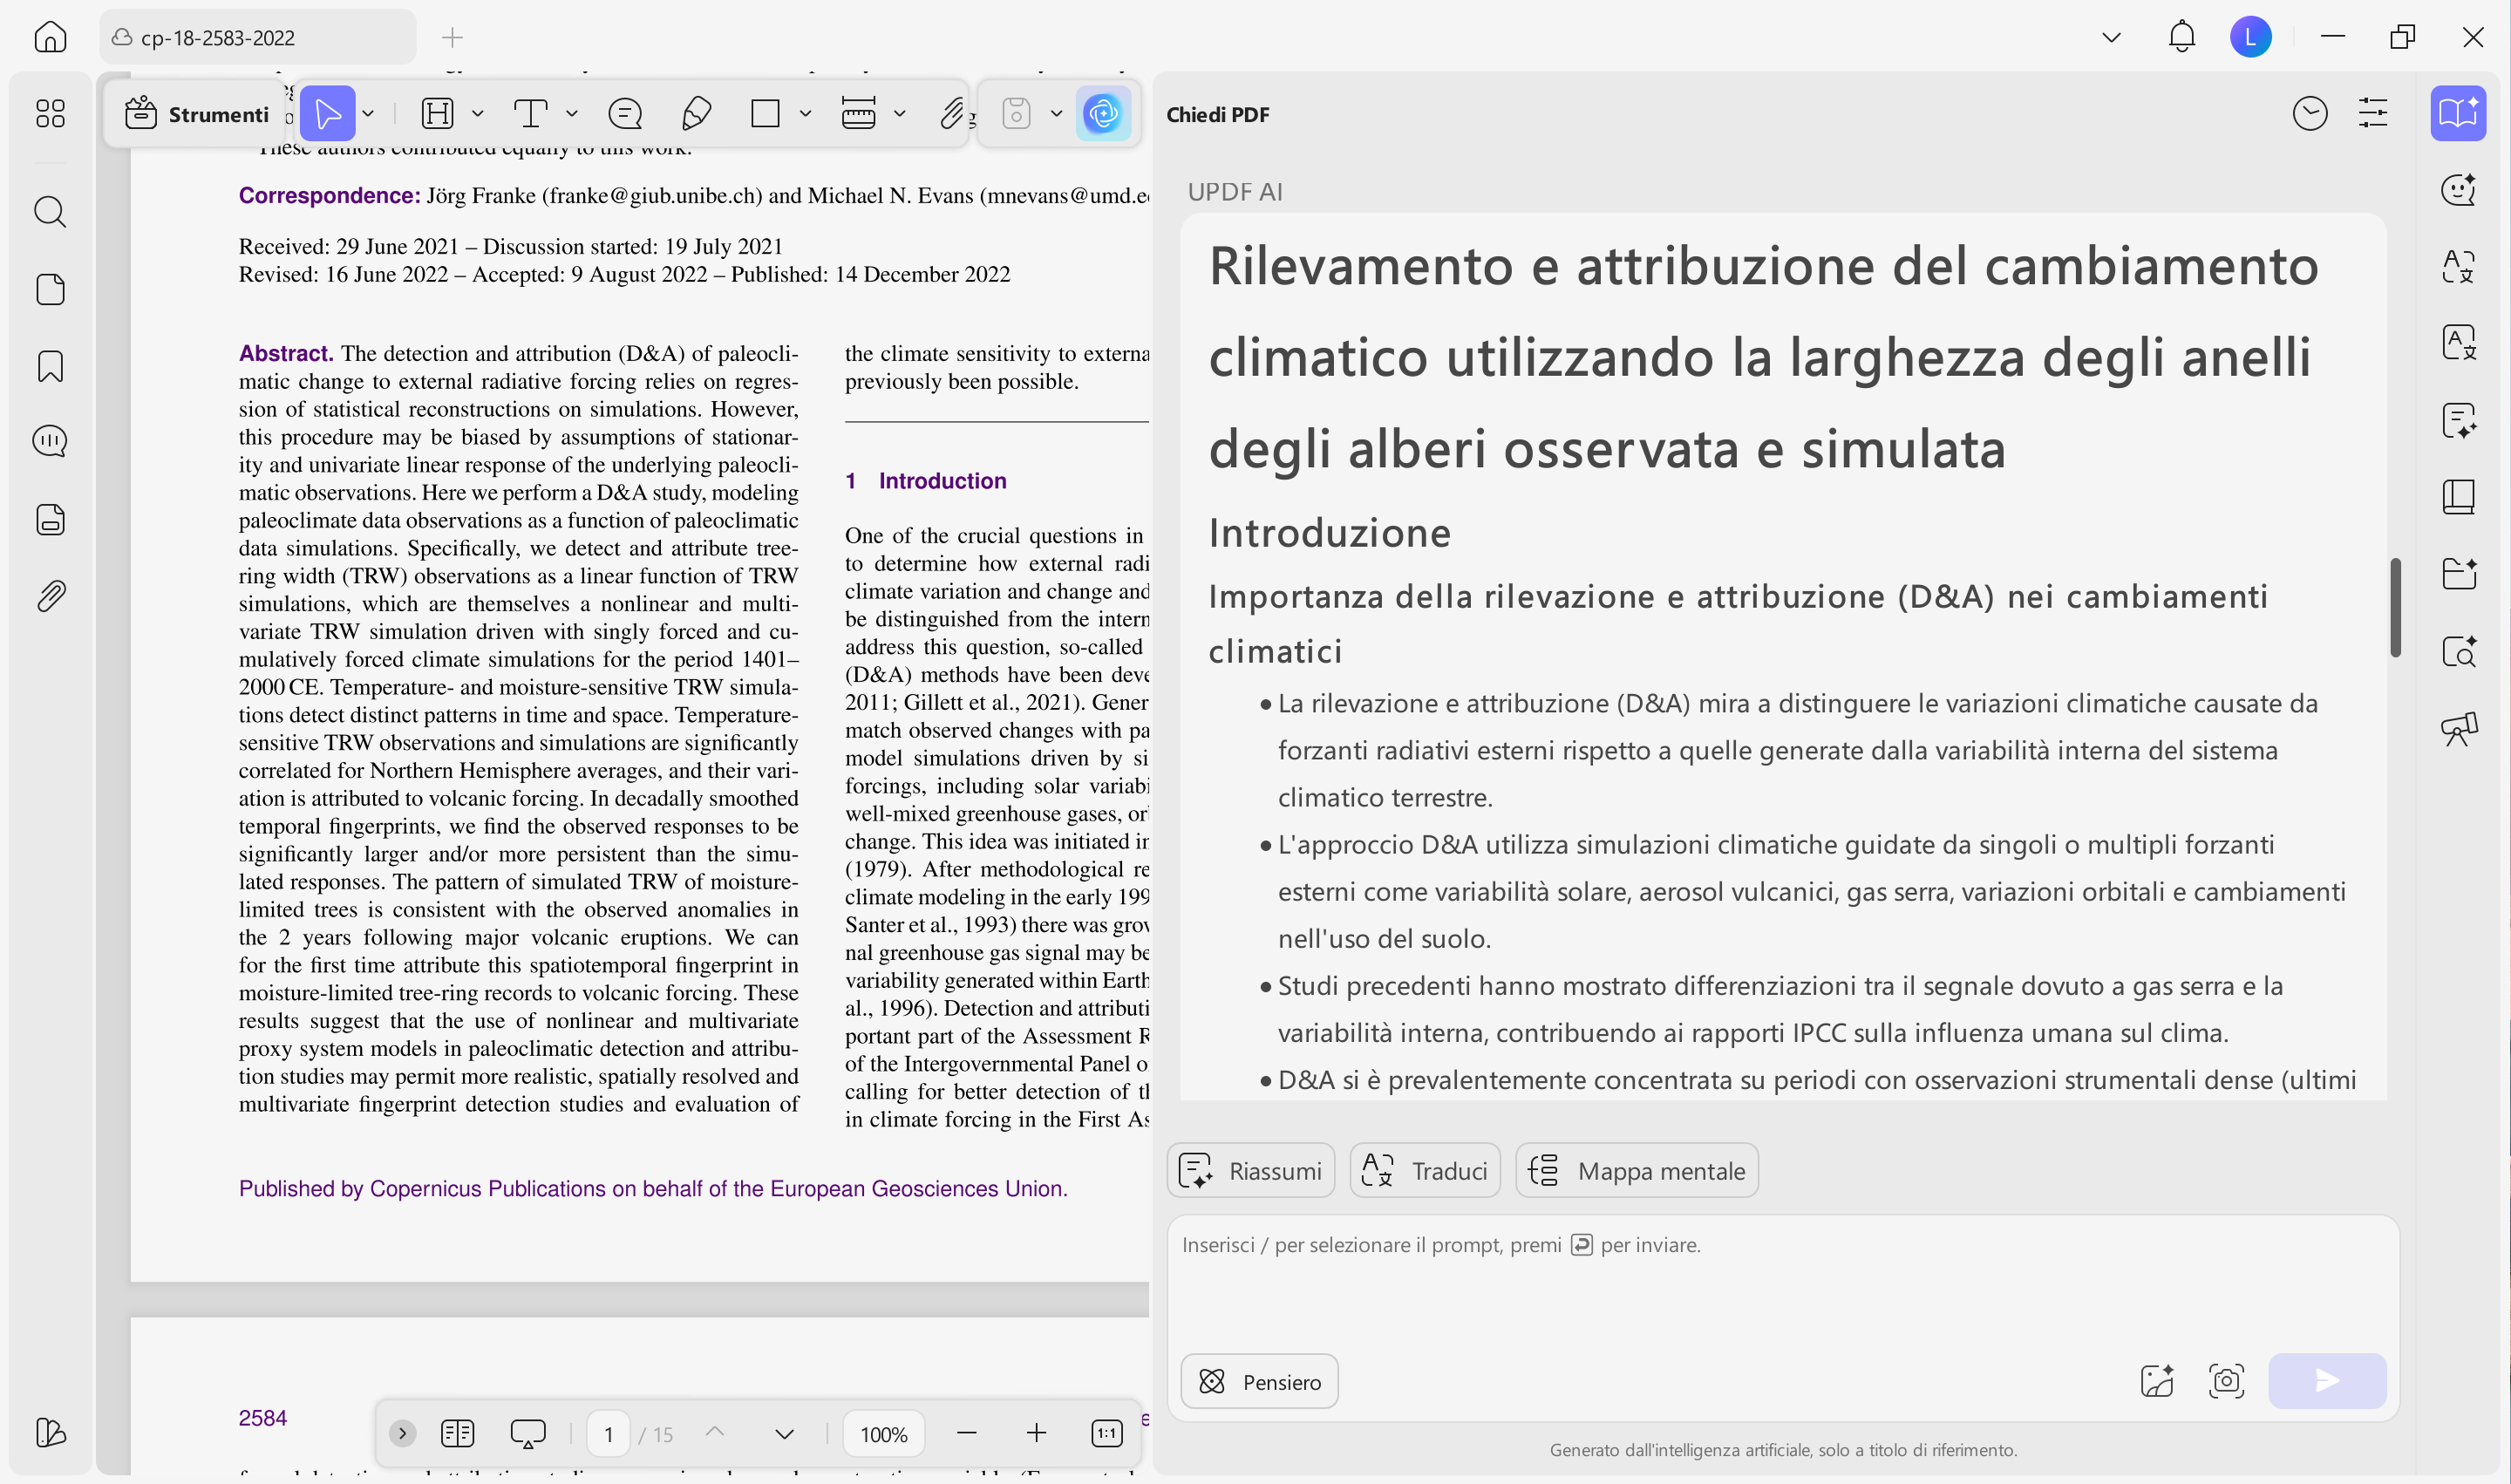
Task: Click the 100% zoom level field
Action: pyautogui.click(x=884, y=1434)
